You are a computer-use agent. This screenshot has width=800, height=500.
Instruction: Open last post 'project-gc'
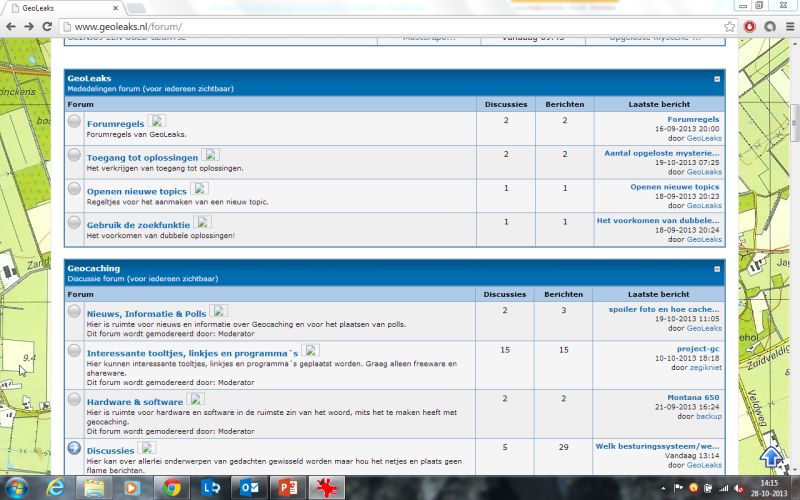[698, 348]
